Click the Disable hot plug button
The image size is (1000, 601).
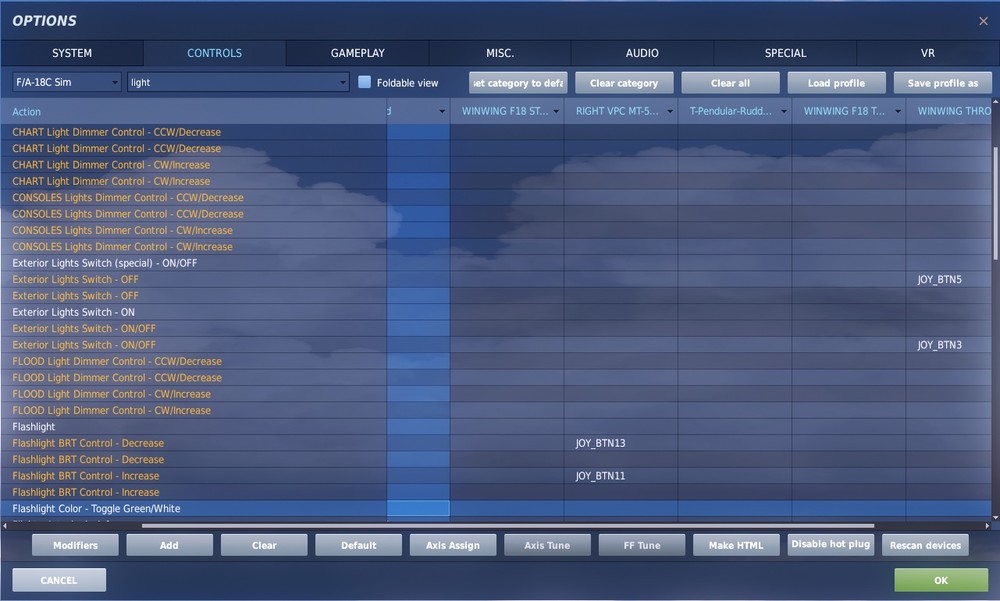[x=831, y=545]
